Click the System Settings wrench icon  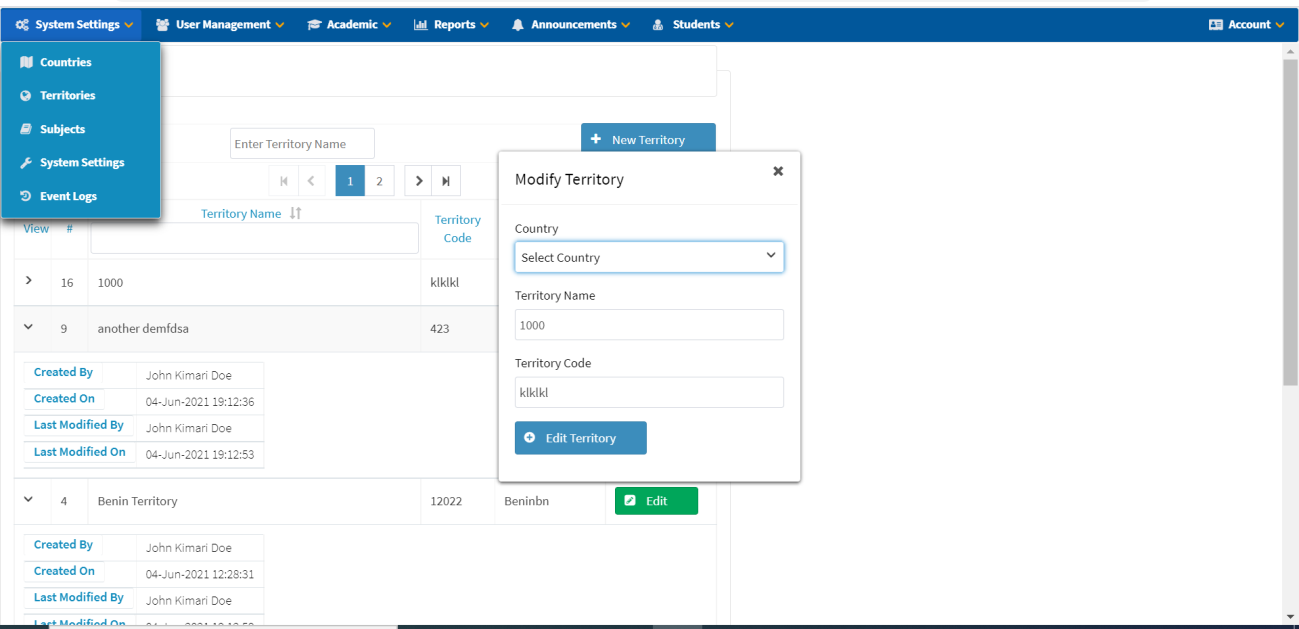point(24,161)
